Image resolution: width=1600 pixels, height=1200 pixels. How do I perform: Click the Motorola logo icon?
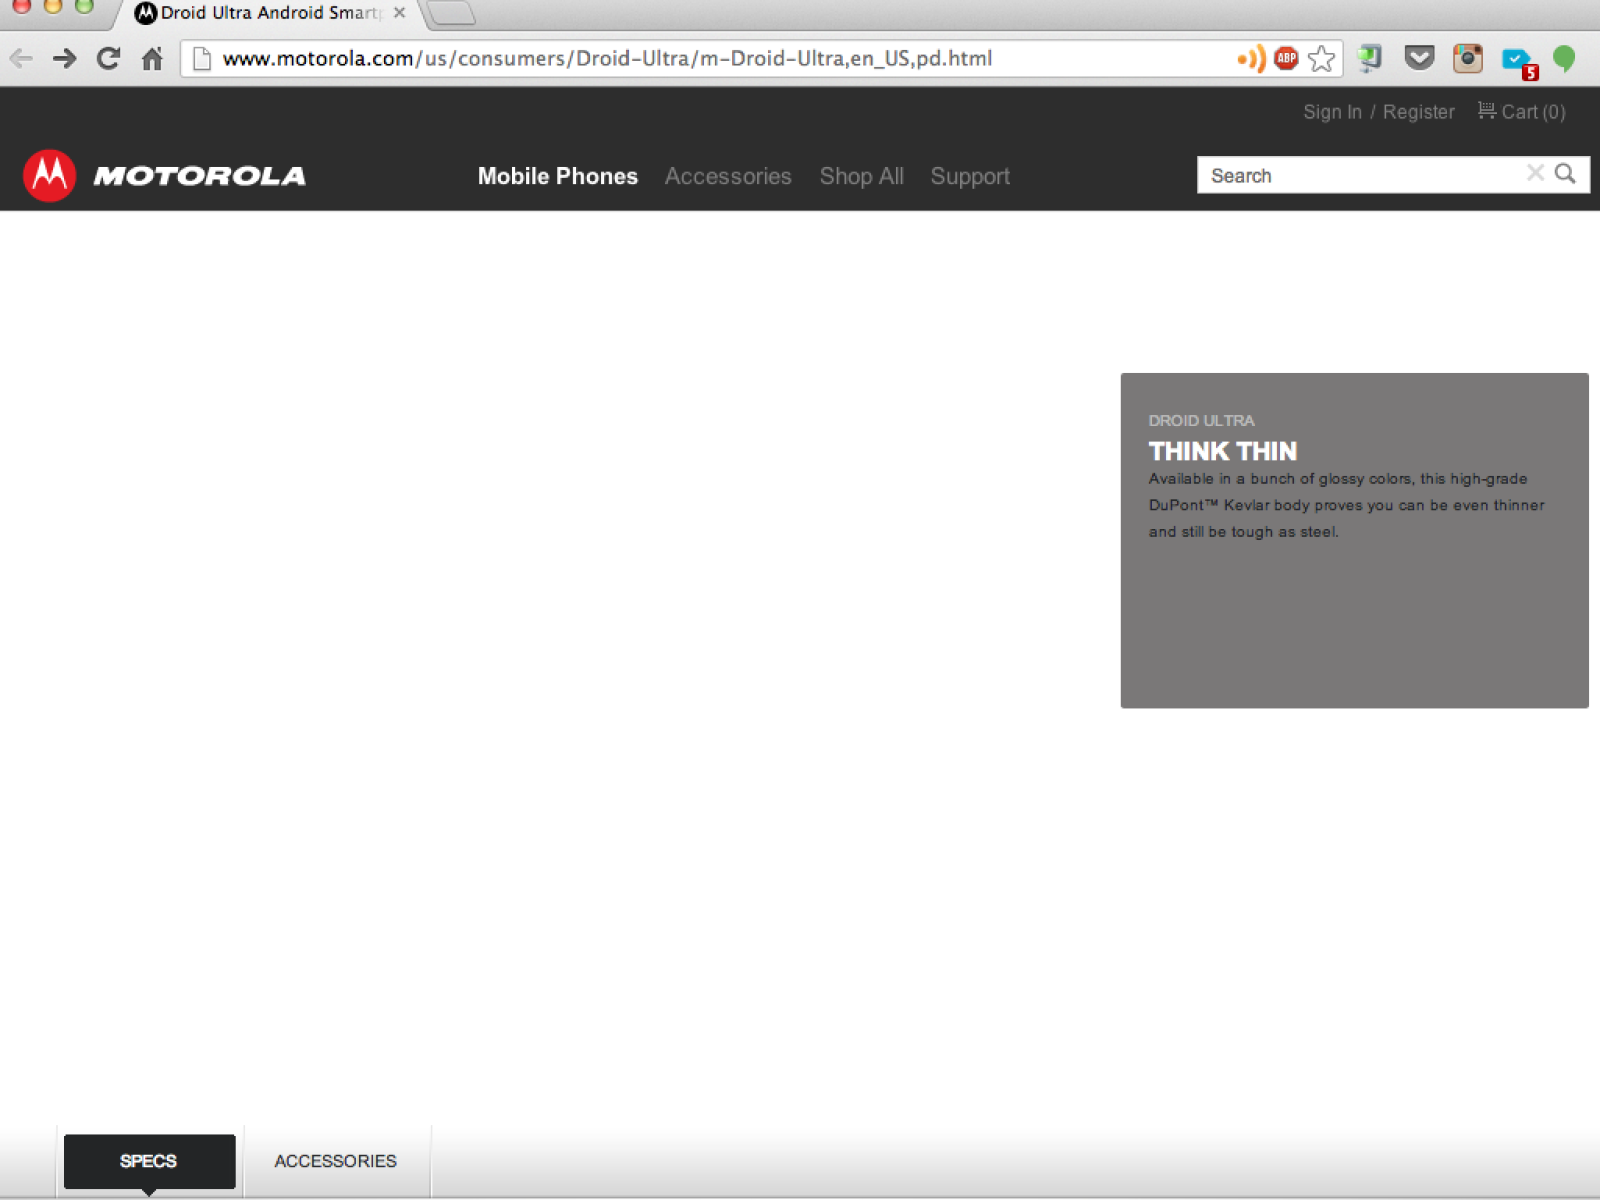pos(49,176)
